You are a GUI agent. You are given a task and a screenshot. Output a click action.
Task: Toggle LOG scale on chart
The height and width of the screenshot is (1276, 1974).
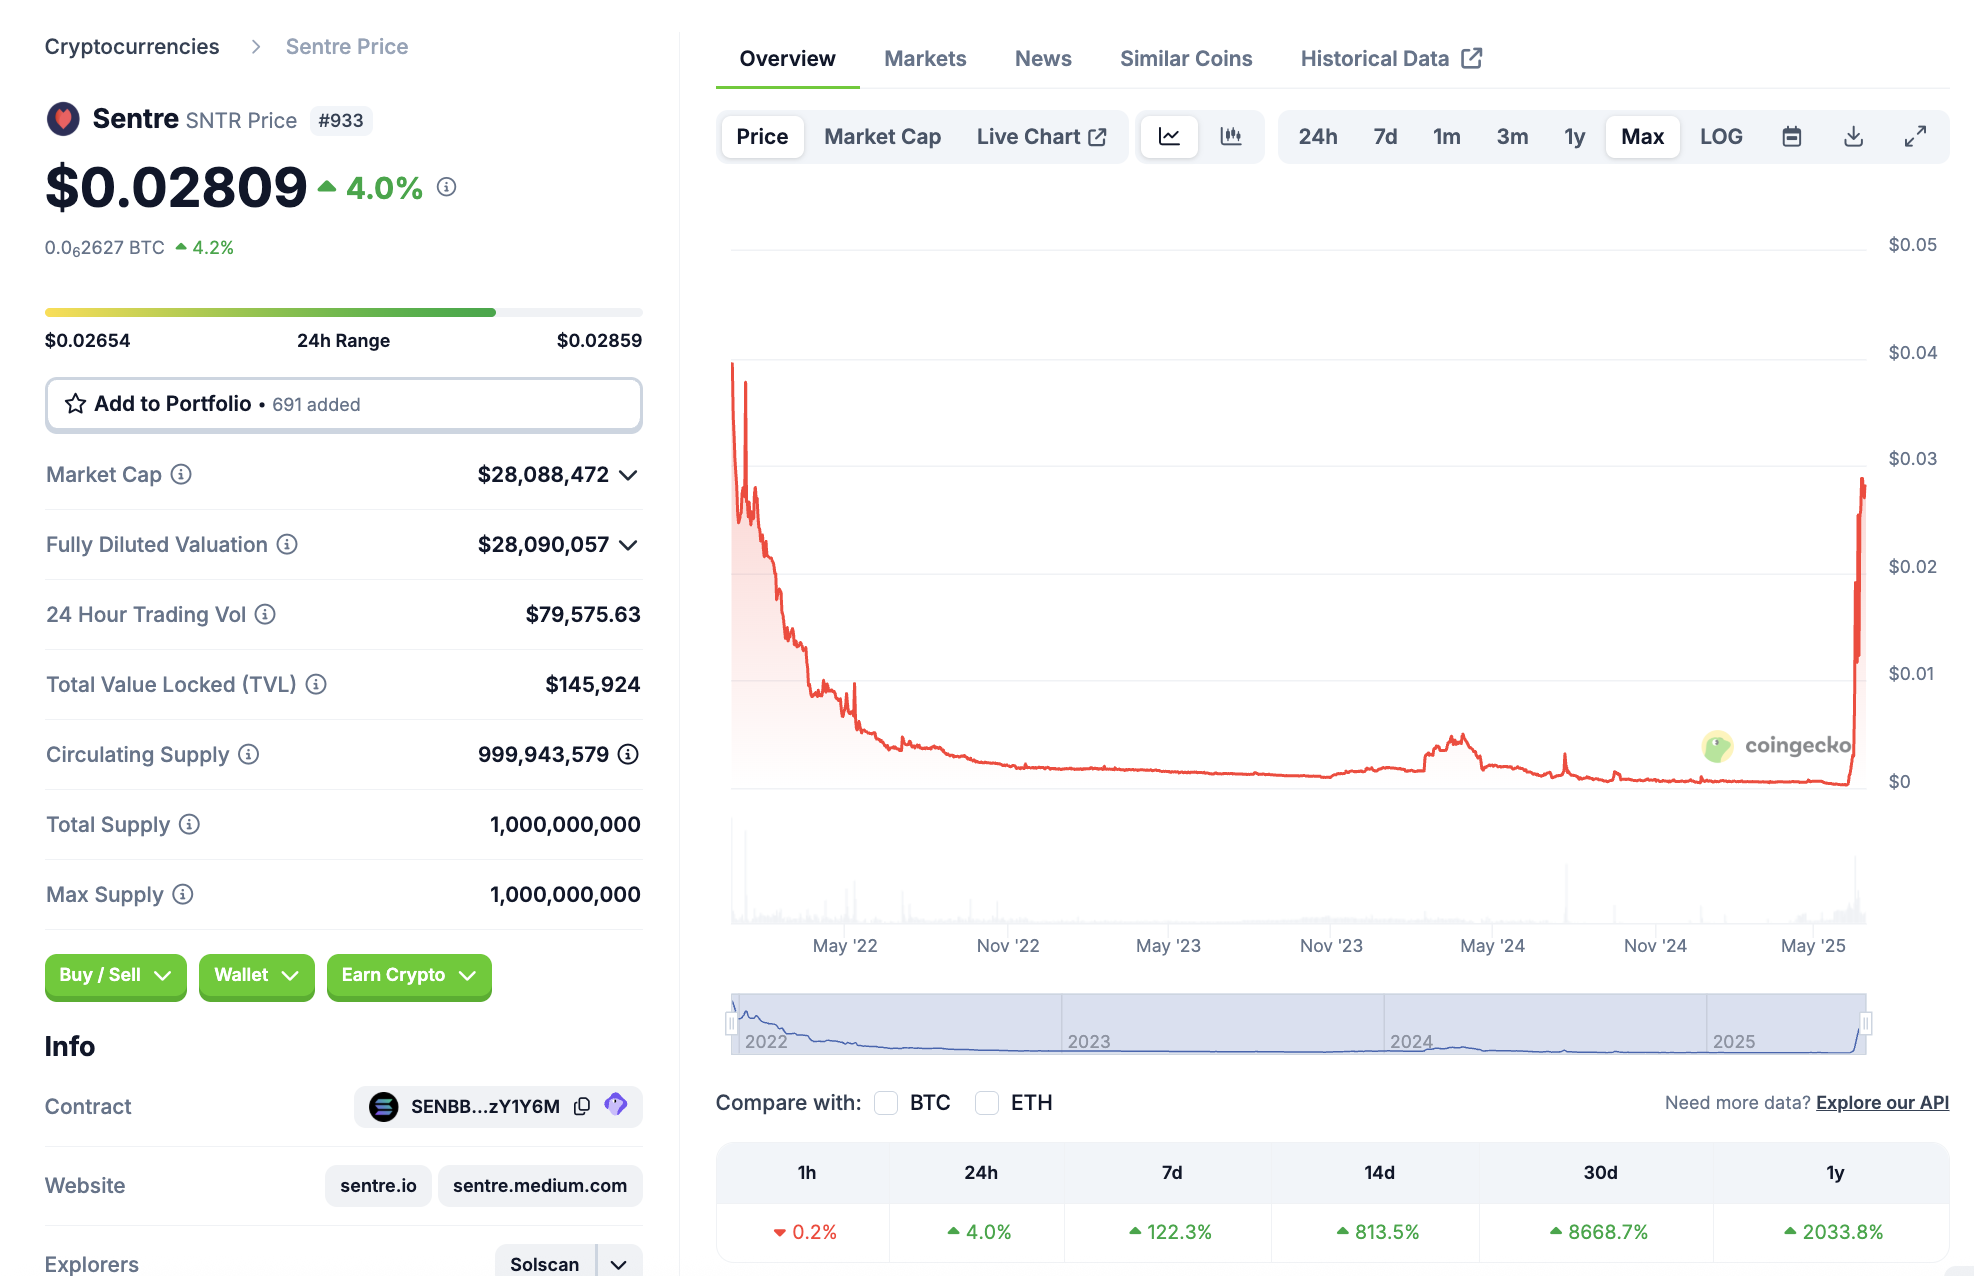pos(1720,137)
